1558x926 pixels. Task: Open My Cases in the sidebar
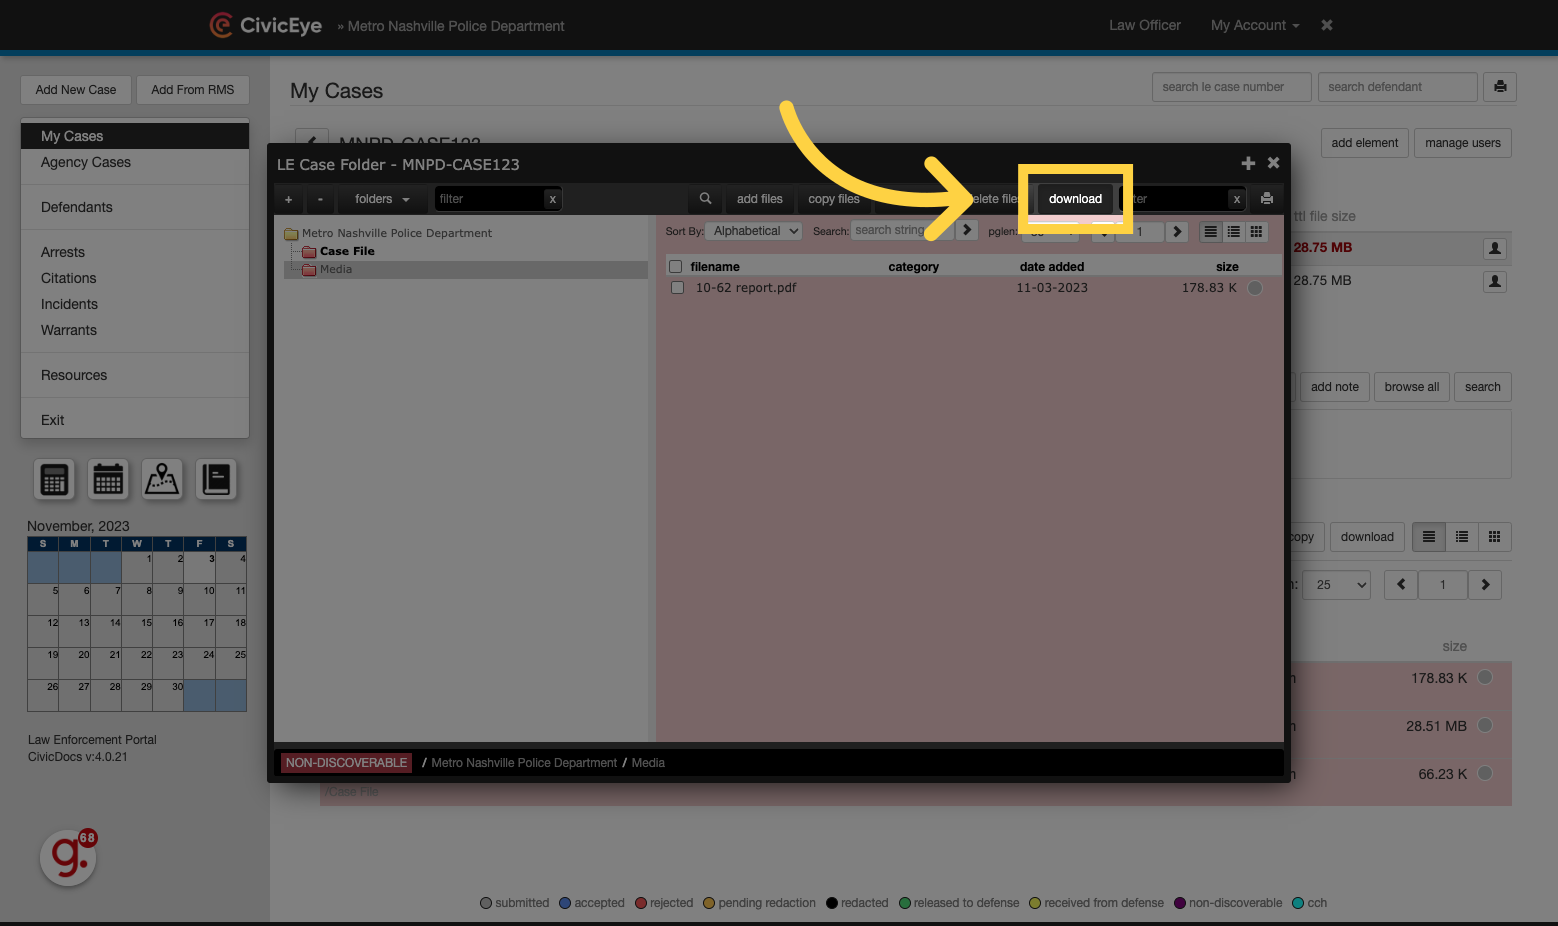(135, 136)
